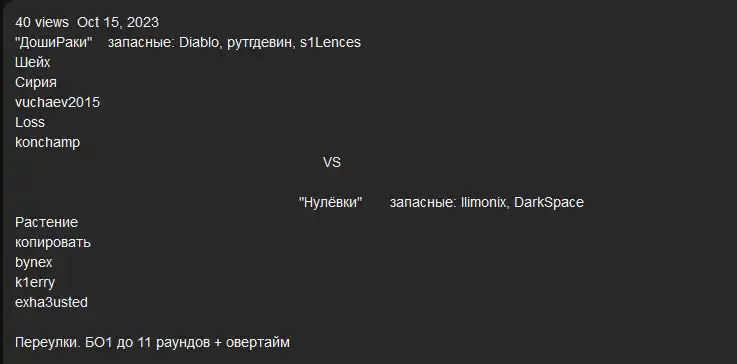Click player name Сирия
This screenshot has width=737, height=364.
point(36,82)
